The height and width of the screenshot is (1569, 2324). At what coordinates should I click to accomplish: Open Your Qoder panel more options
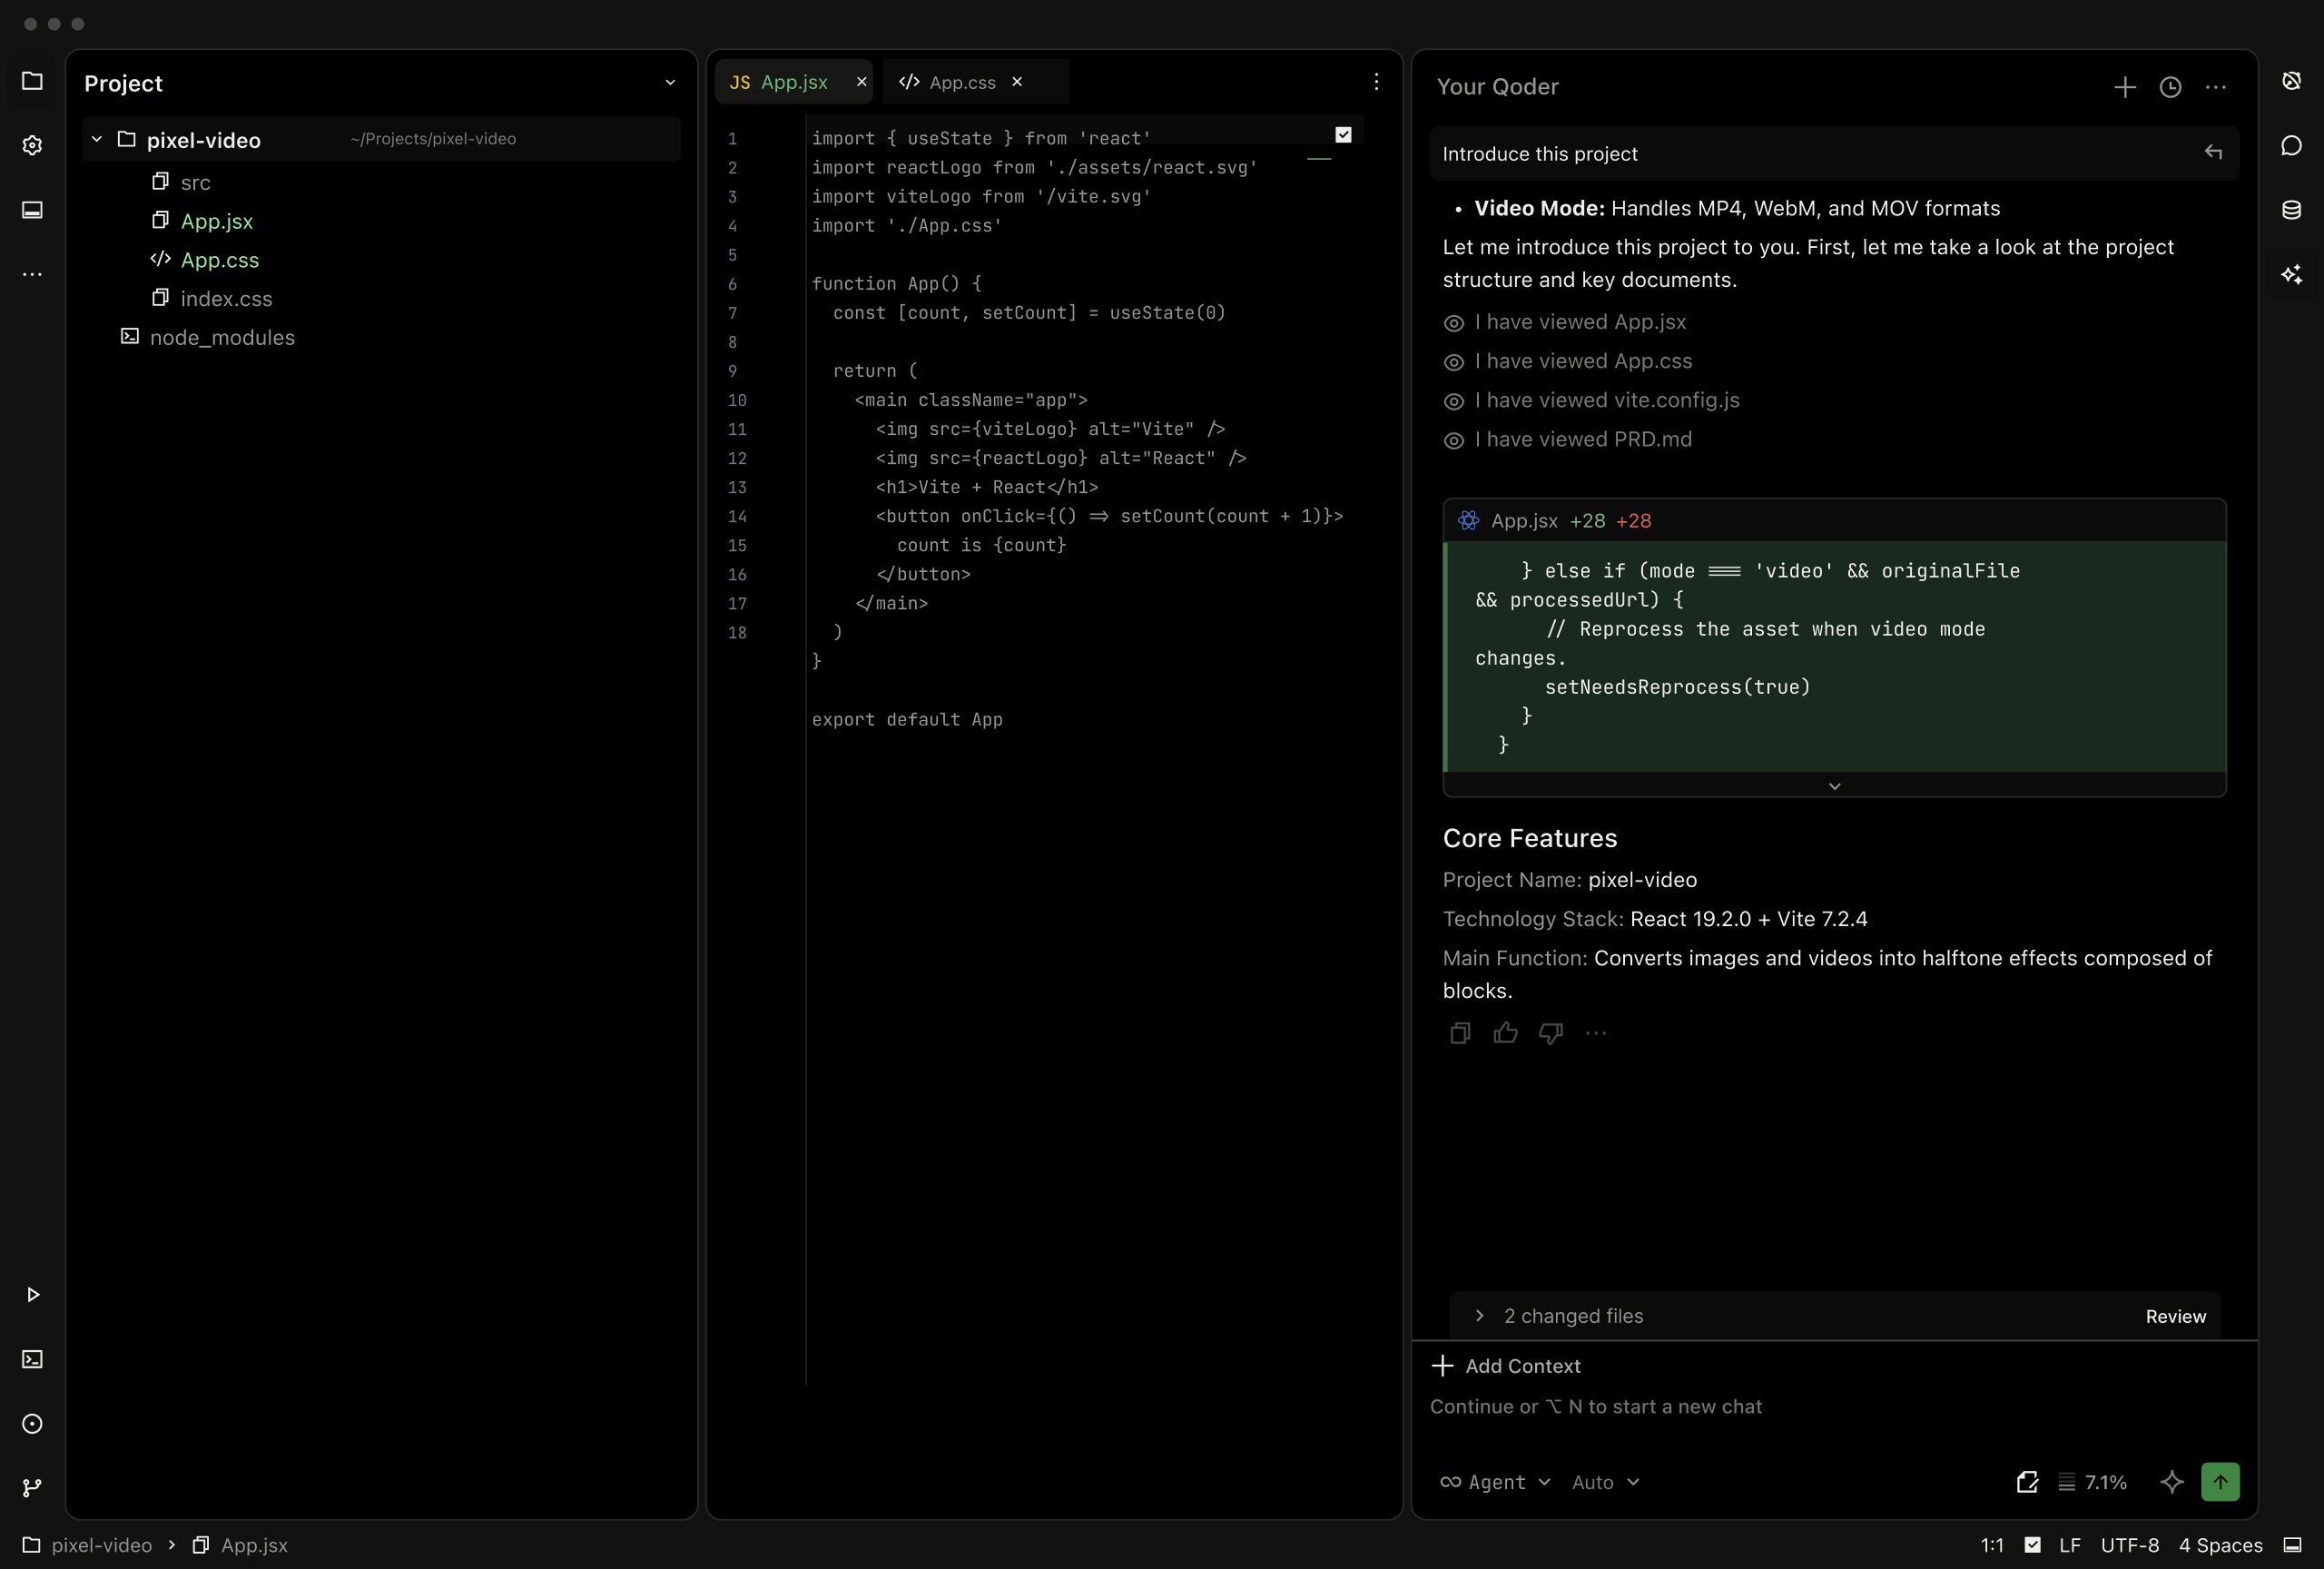(2215, 87)
